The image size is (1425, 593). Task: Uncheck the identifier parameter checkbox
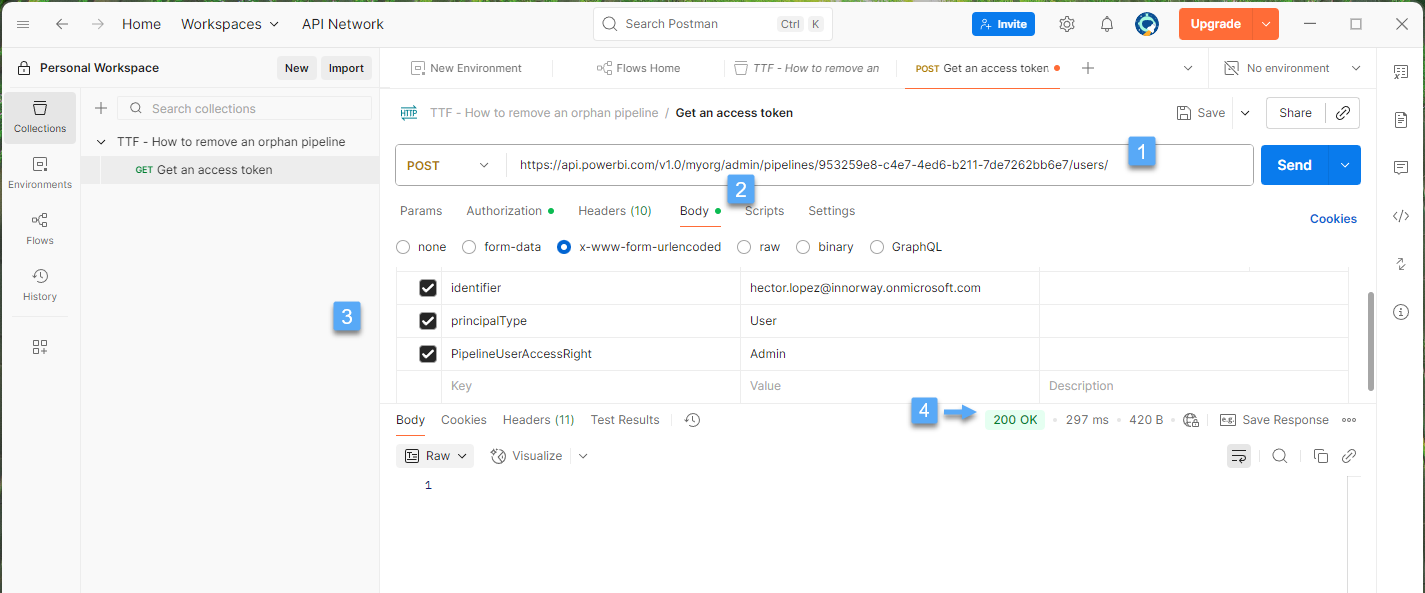click(x=428, y=288)
